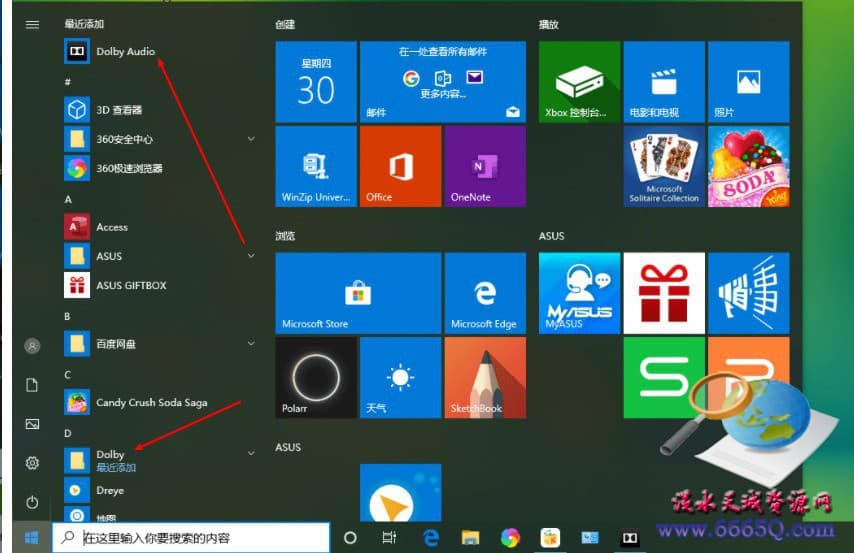
Task: Click the letter C section header
Action: (68, 375)
